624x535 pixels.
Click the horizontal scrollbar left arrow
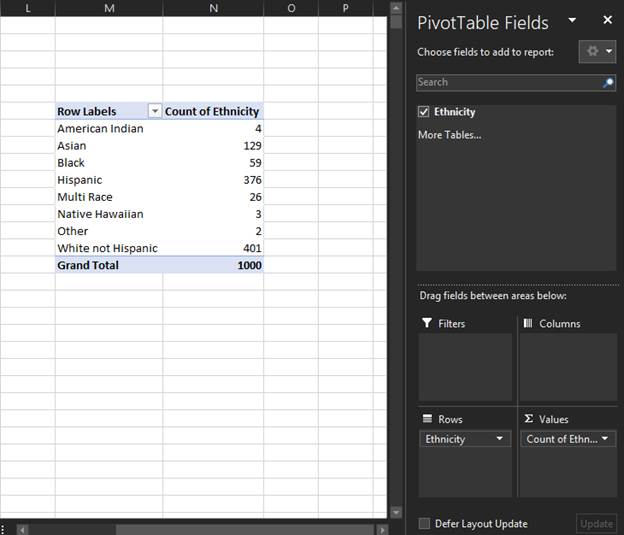click(x=22, y=530)
